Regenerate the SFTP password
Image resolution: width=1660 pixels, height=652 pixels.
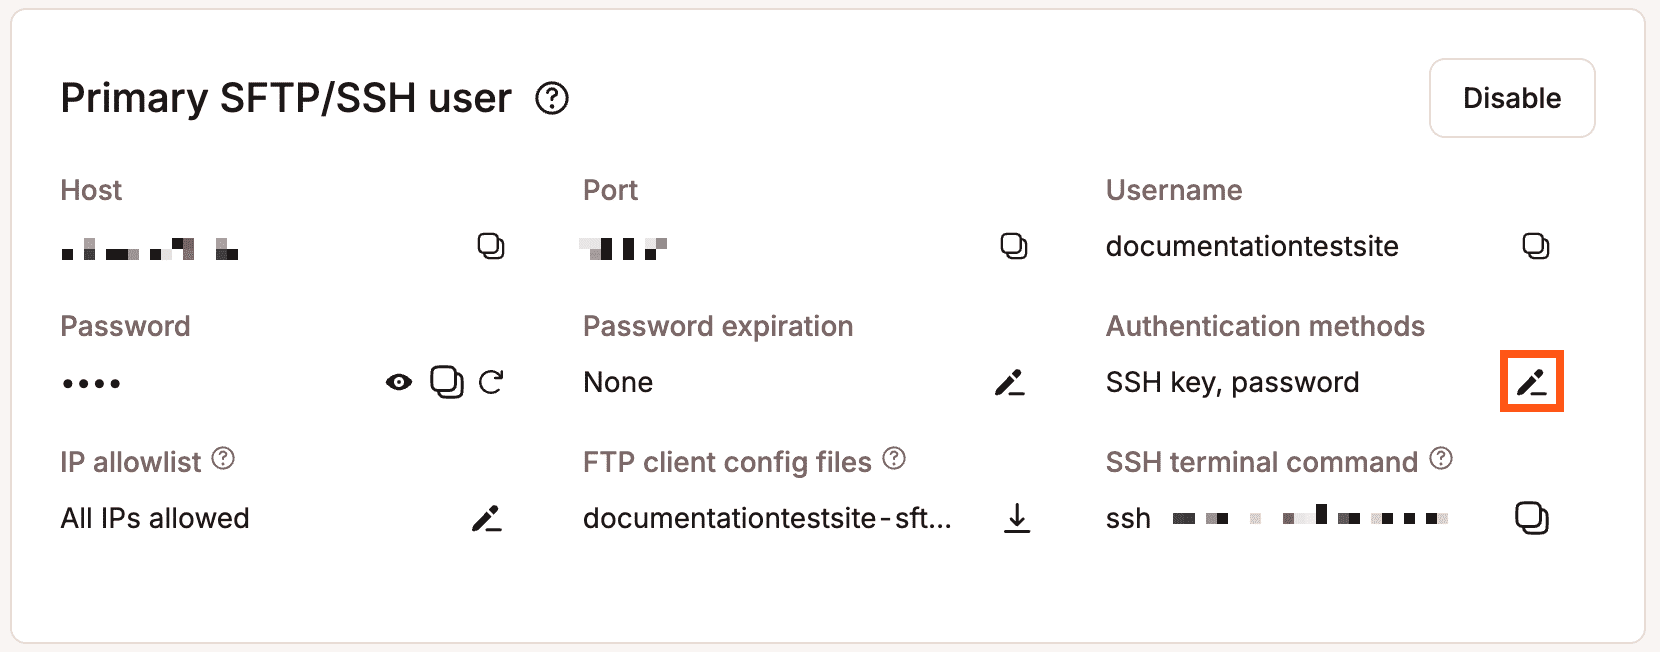tap(491, 382)
